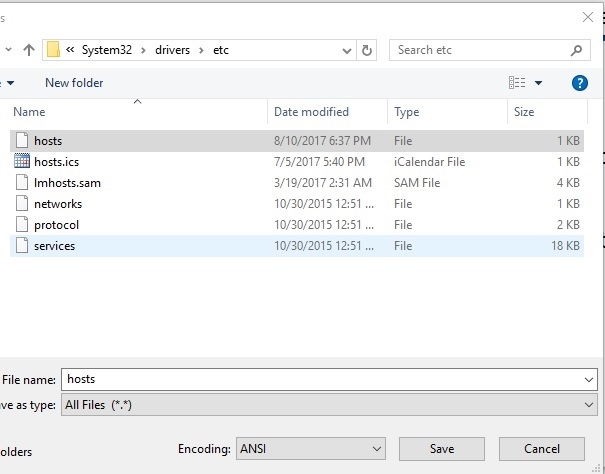The height and width of the screenshot is (474, 605).
Task: Click the refresh icon in address bar
Action: (368, 50)
